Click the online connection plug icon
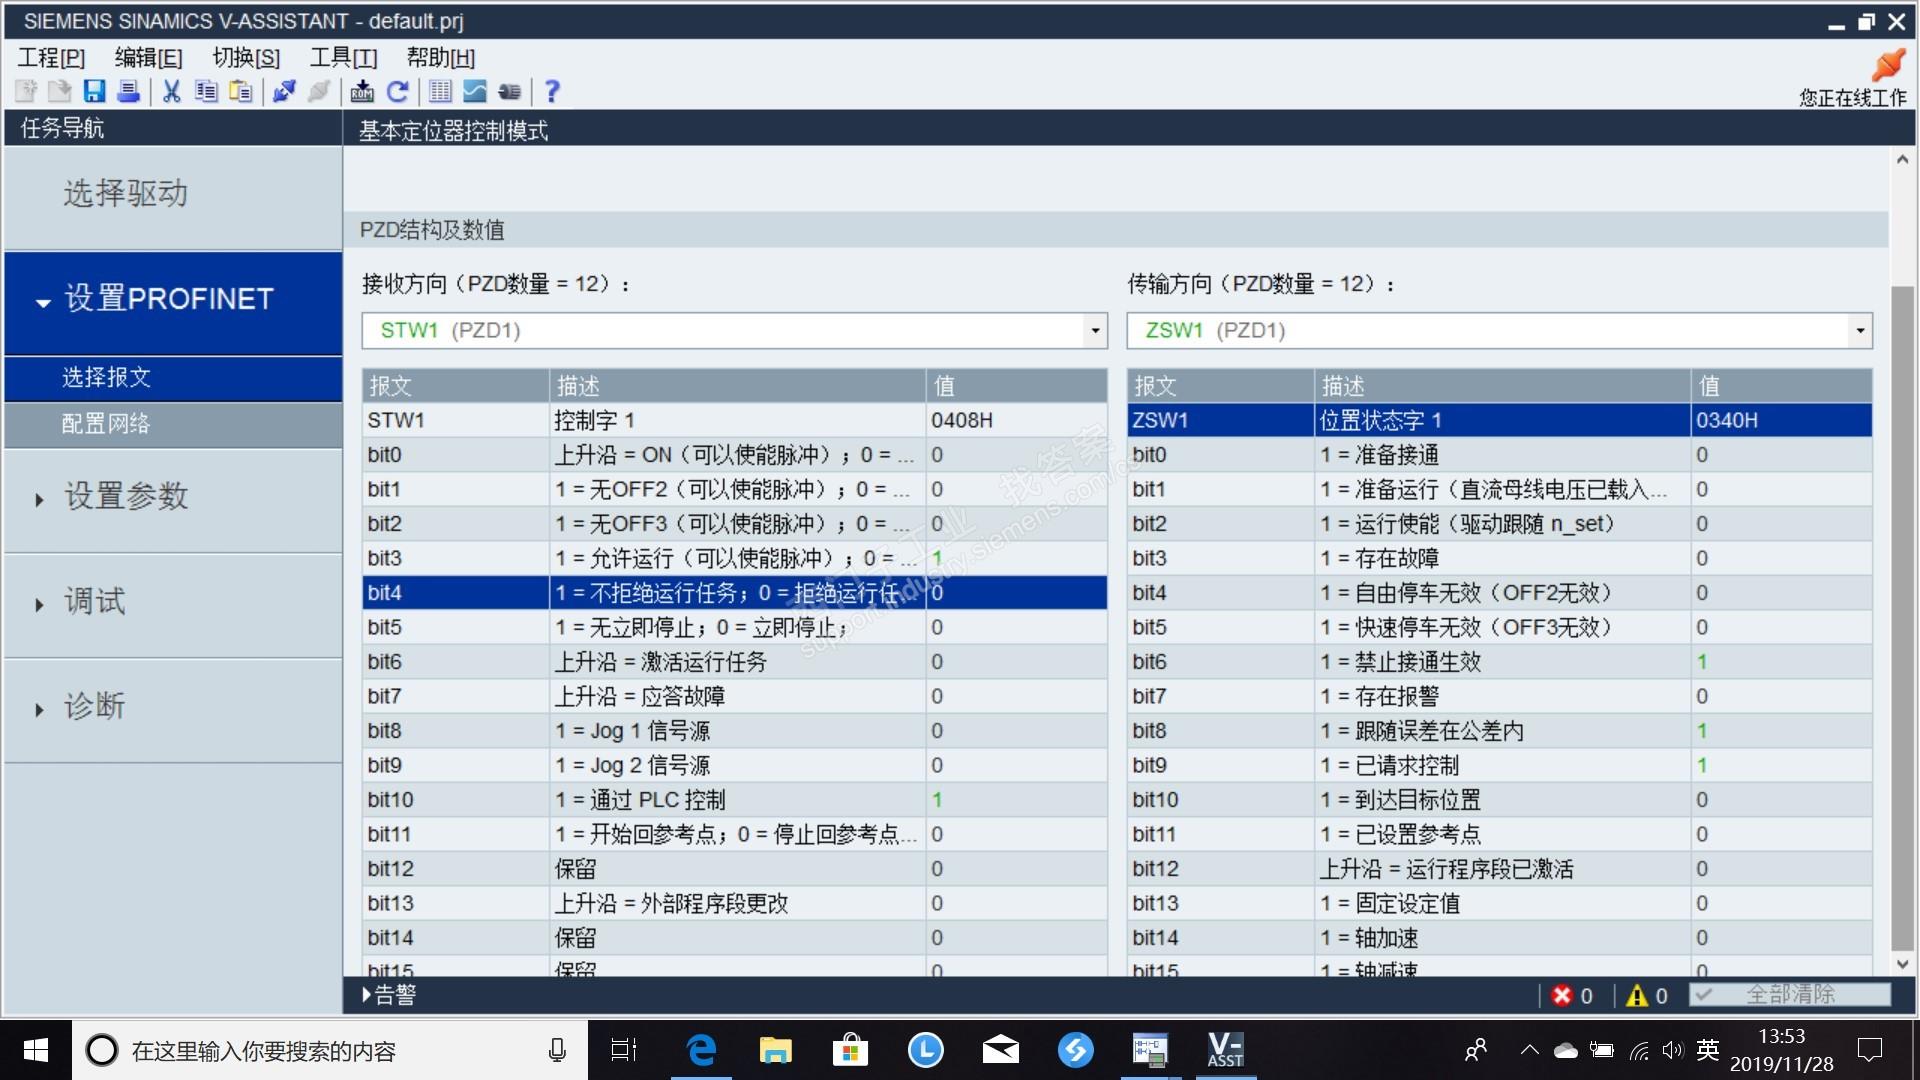 click(x=1888, y=65)
